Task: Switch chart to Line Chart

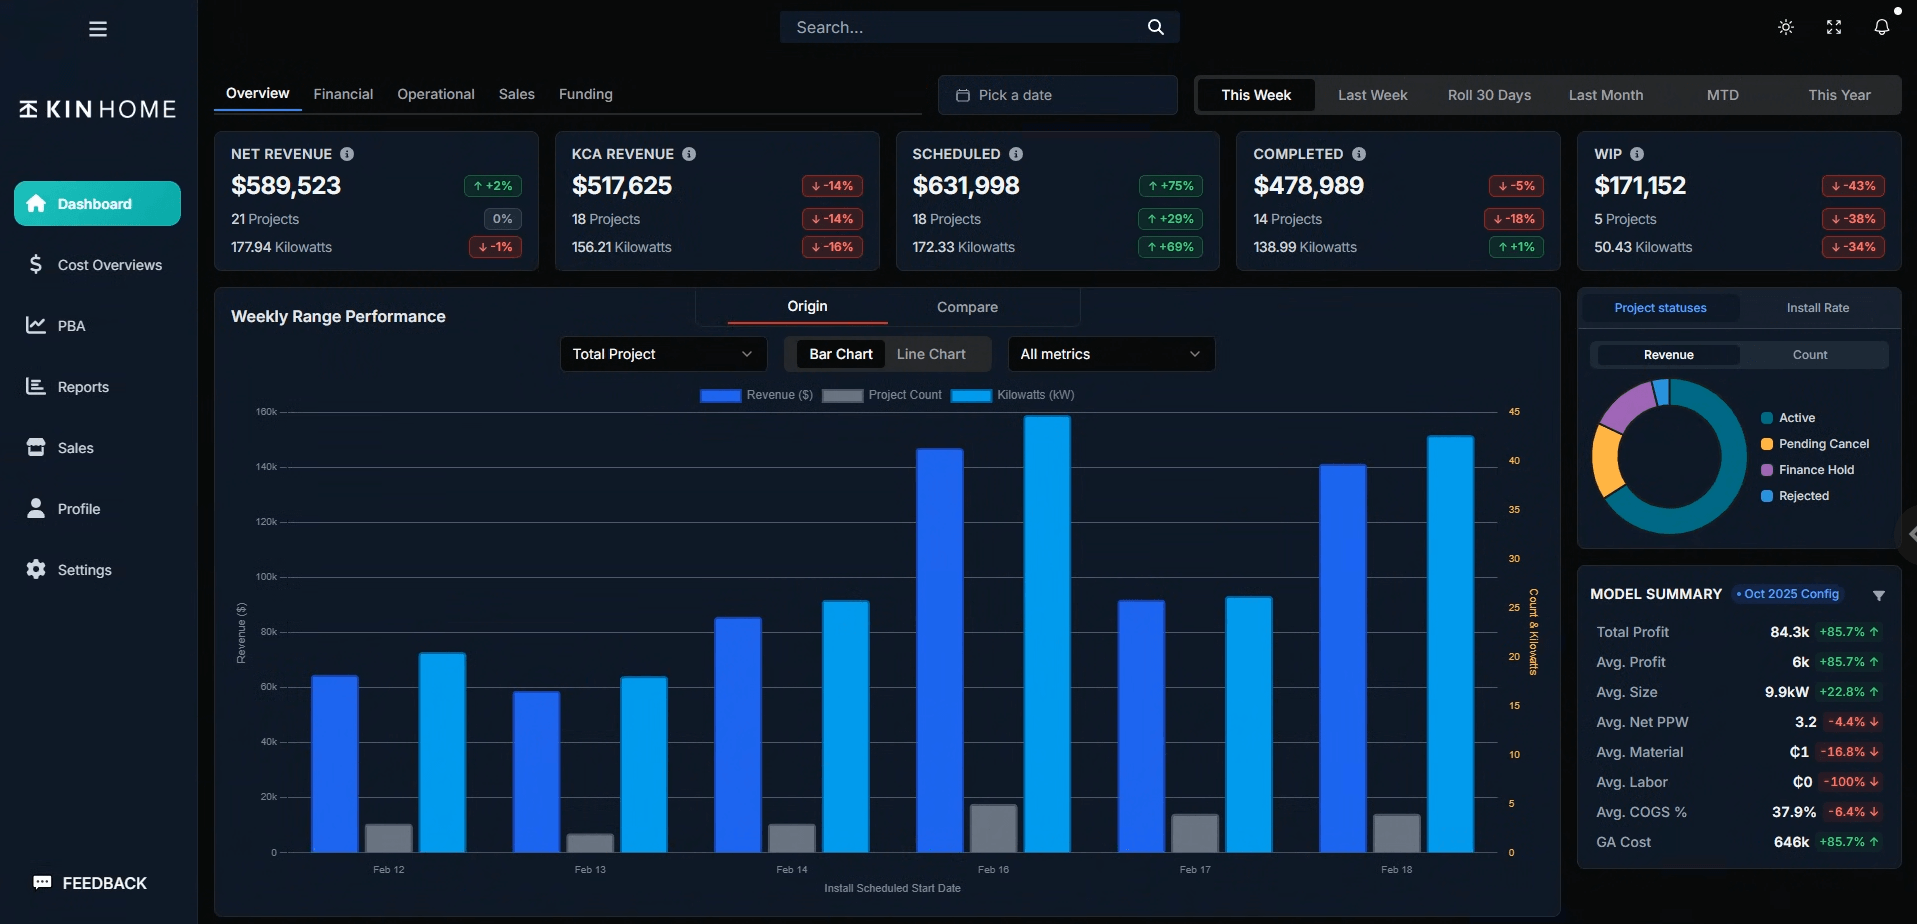Action: [931, 354]
